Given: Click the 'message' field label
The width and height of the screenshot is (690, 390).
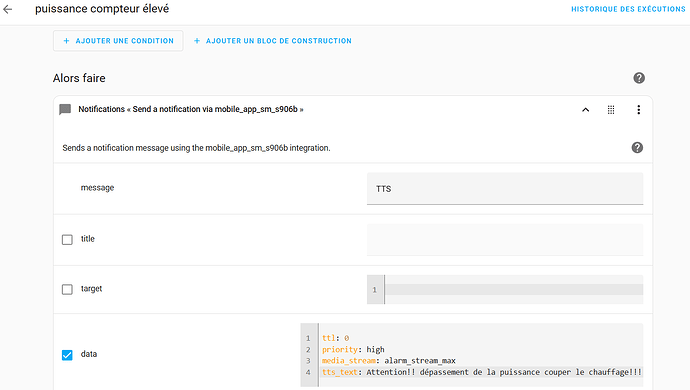Looking at the screenshot, I should (x=97, y=188).
